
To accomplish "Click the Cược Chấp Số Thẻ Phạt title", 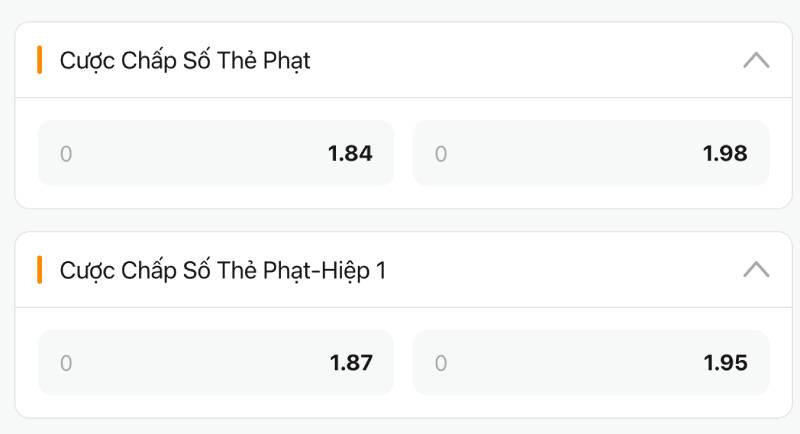I will point(185,61).
